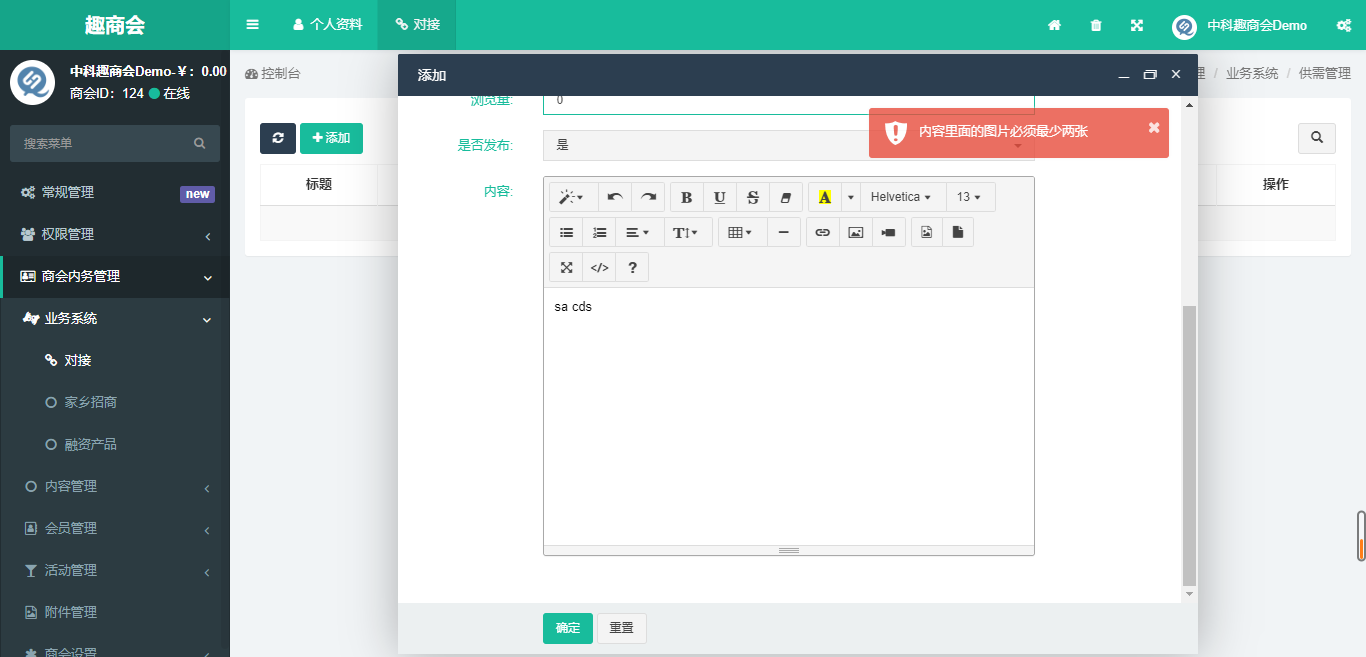Click the 重置 reset button
This screenshot has height=657, width=1366.
(621, 628)
